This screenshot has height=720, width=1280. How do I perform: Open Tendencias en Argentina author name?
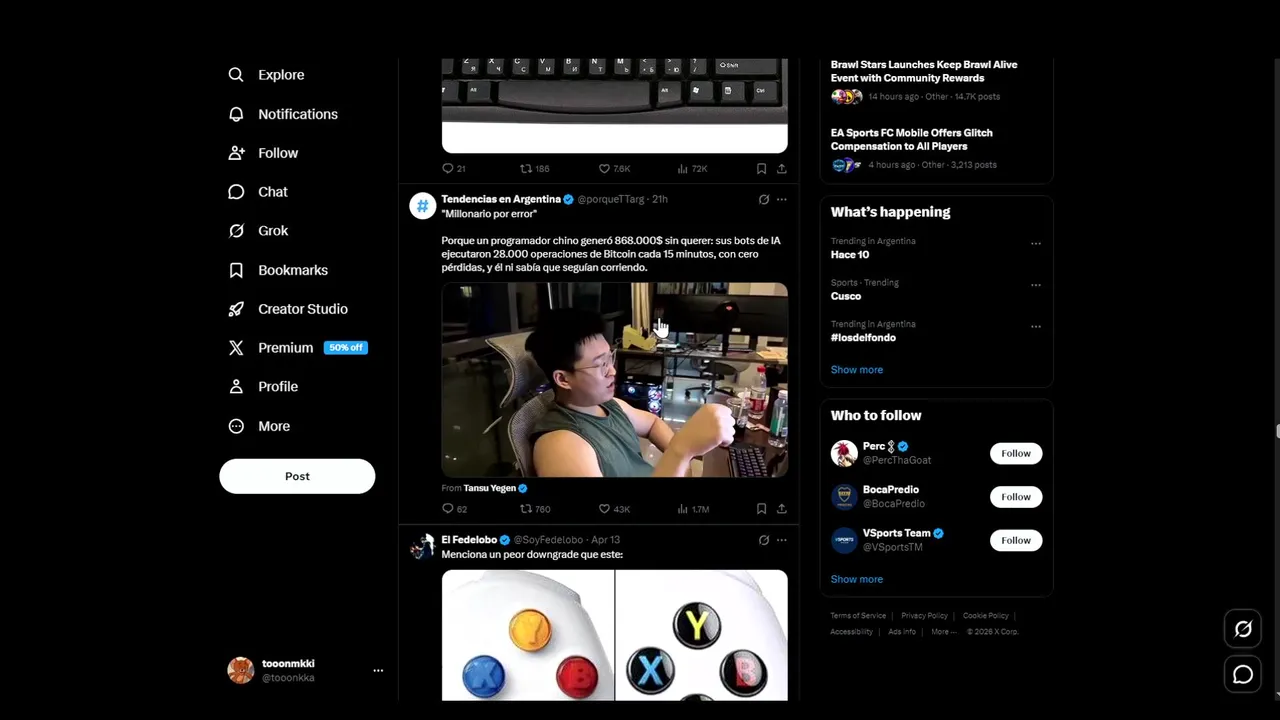(x=501, y=199)
